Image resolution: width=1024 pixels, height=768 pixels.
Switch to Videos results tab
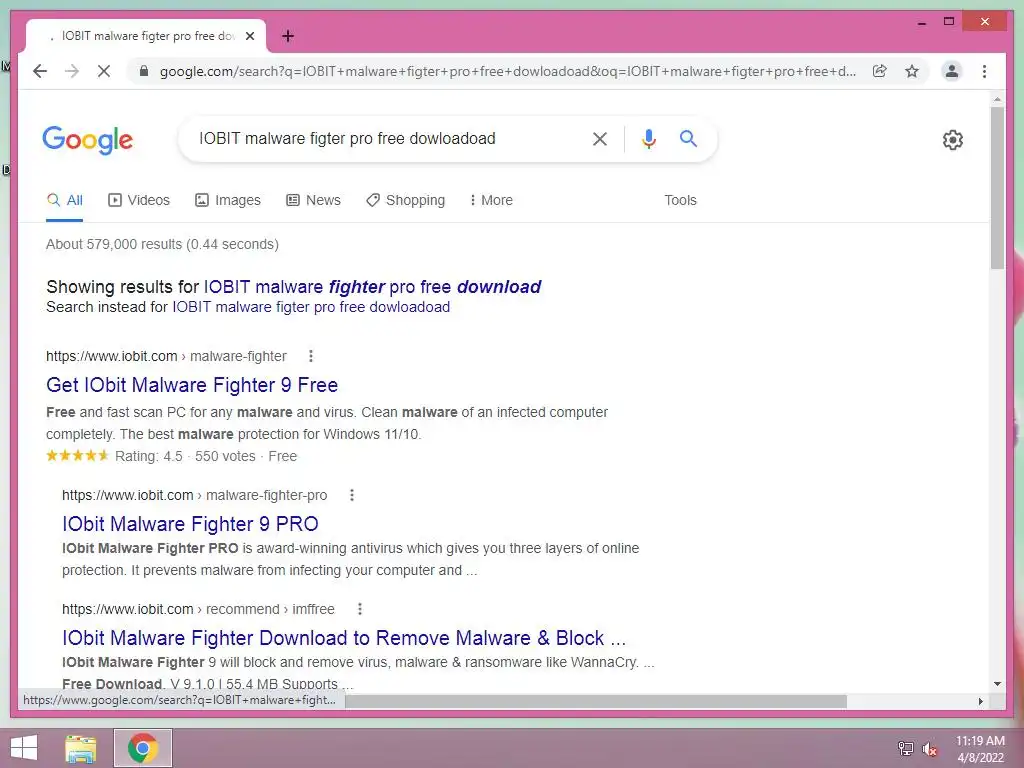tap(138, 200)
